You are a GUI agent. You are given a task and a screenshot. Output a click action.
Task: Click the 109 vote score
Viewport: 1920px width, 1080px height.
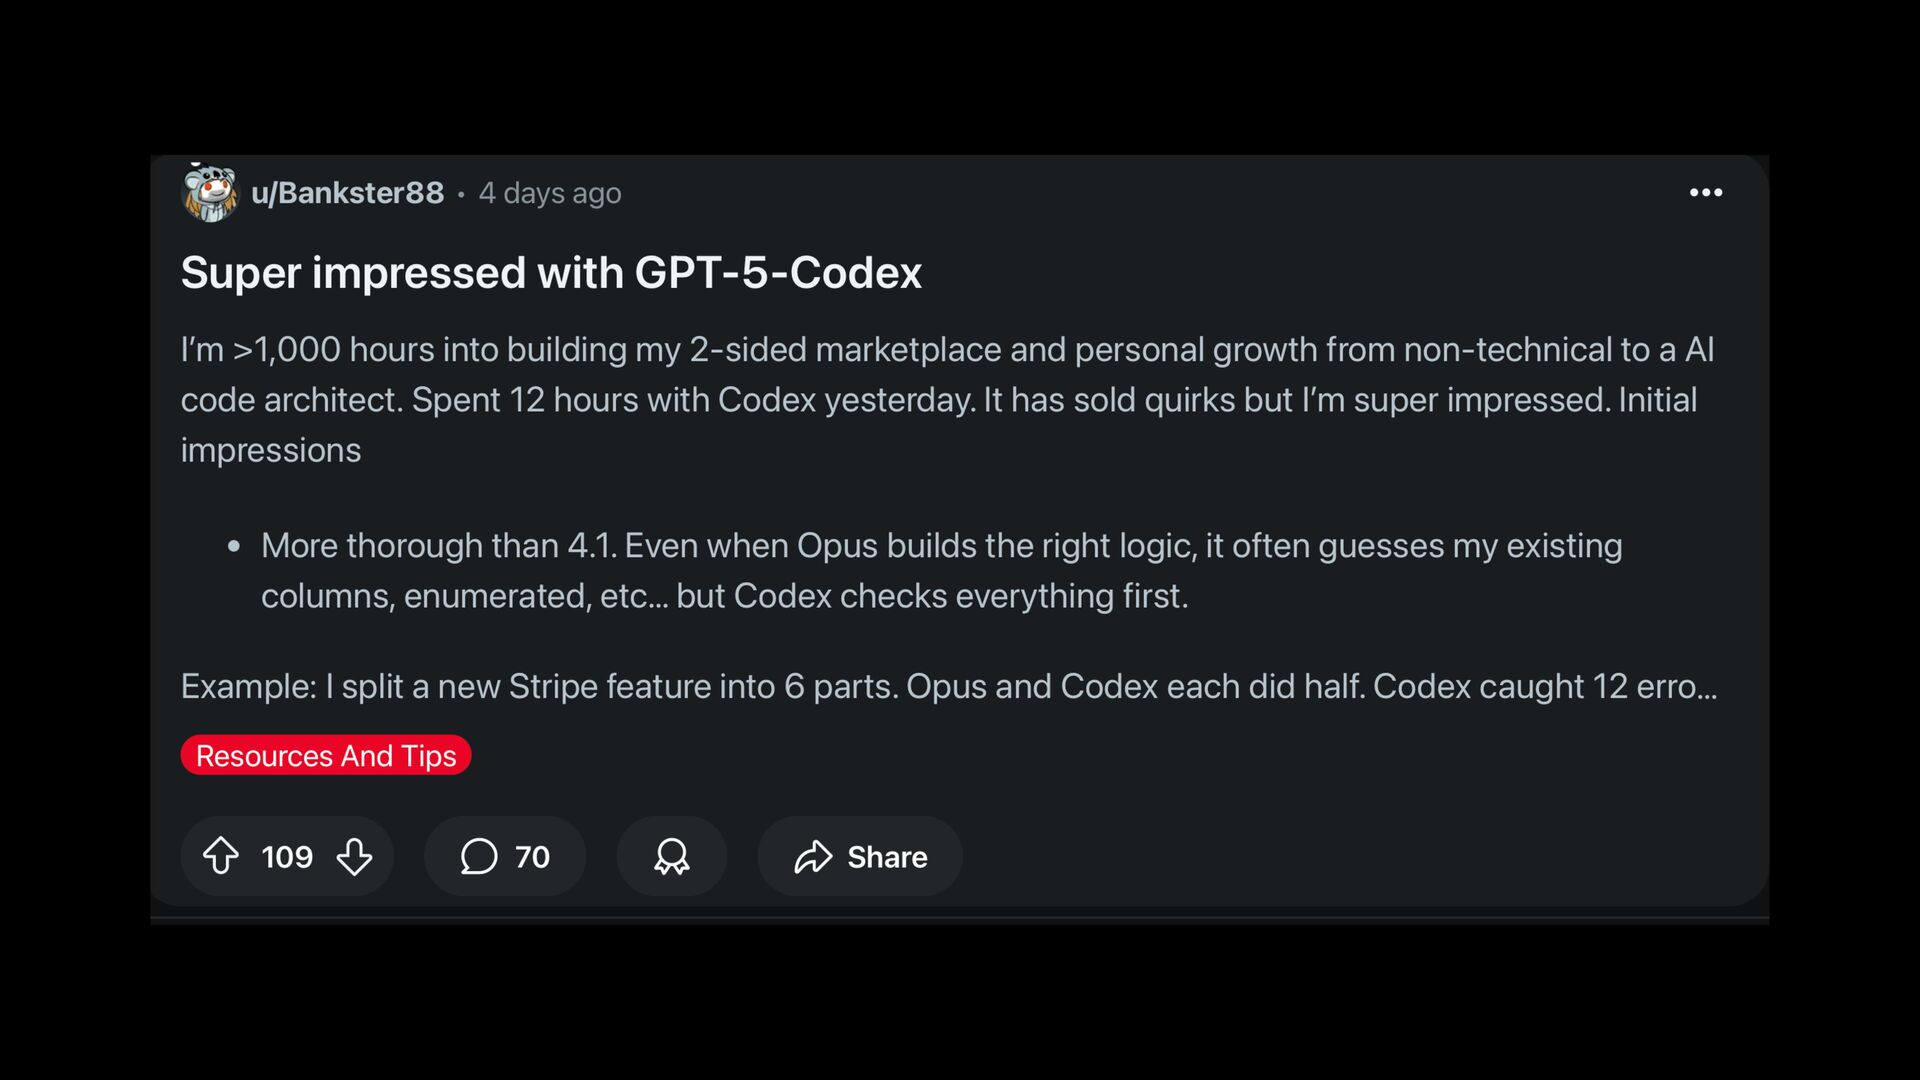[287, 856]
